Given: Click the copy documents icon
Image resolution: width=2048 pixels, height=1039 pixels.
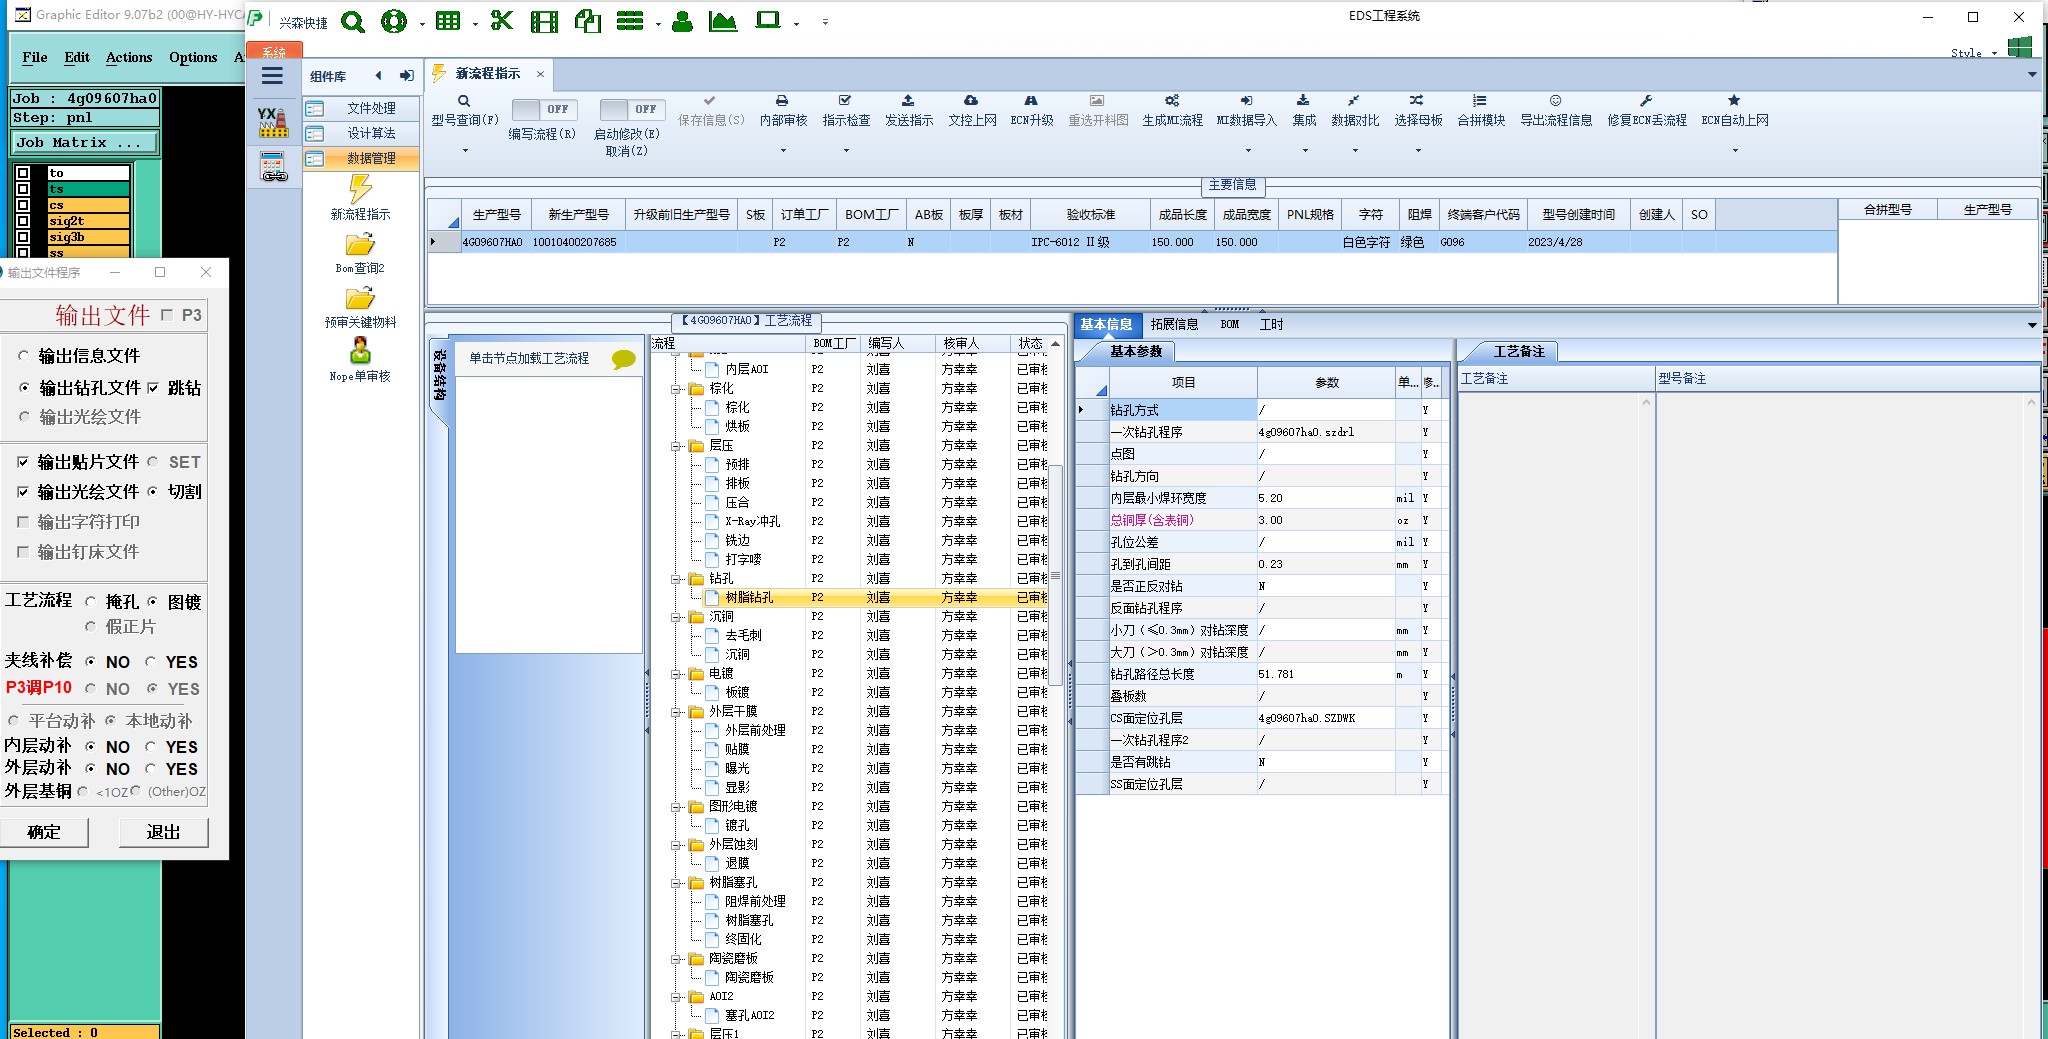Looking at the screenshot, I should (588, 21).
